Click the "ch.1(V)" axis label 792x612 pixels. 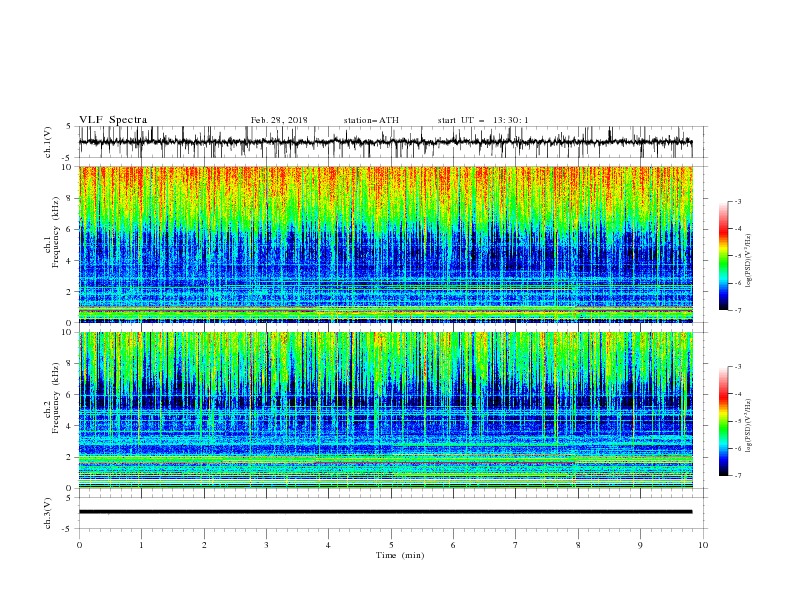point(48,142)
